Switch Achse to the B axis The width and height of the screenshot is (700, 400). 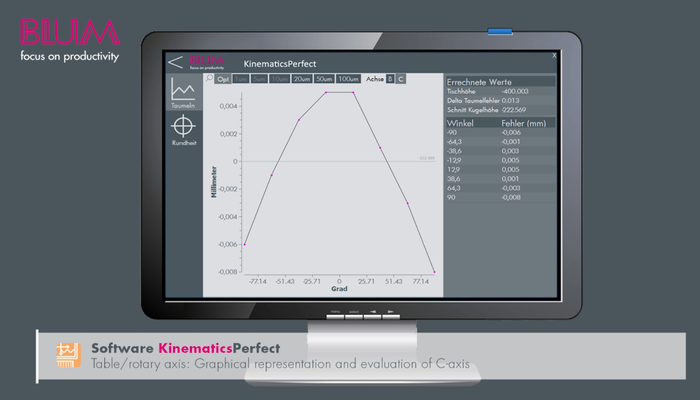390,79
